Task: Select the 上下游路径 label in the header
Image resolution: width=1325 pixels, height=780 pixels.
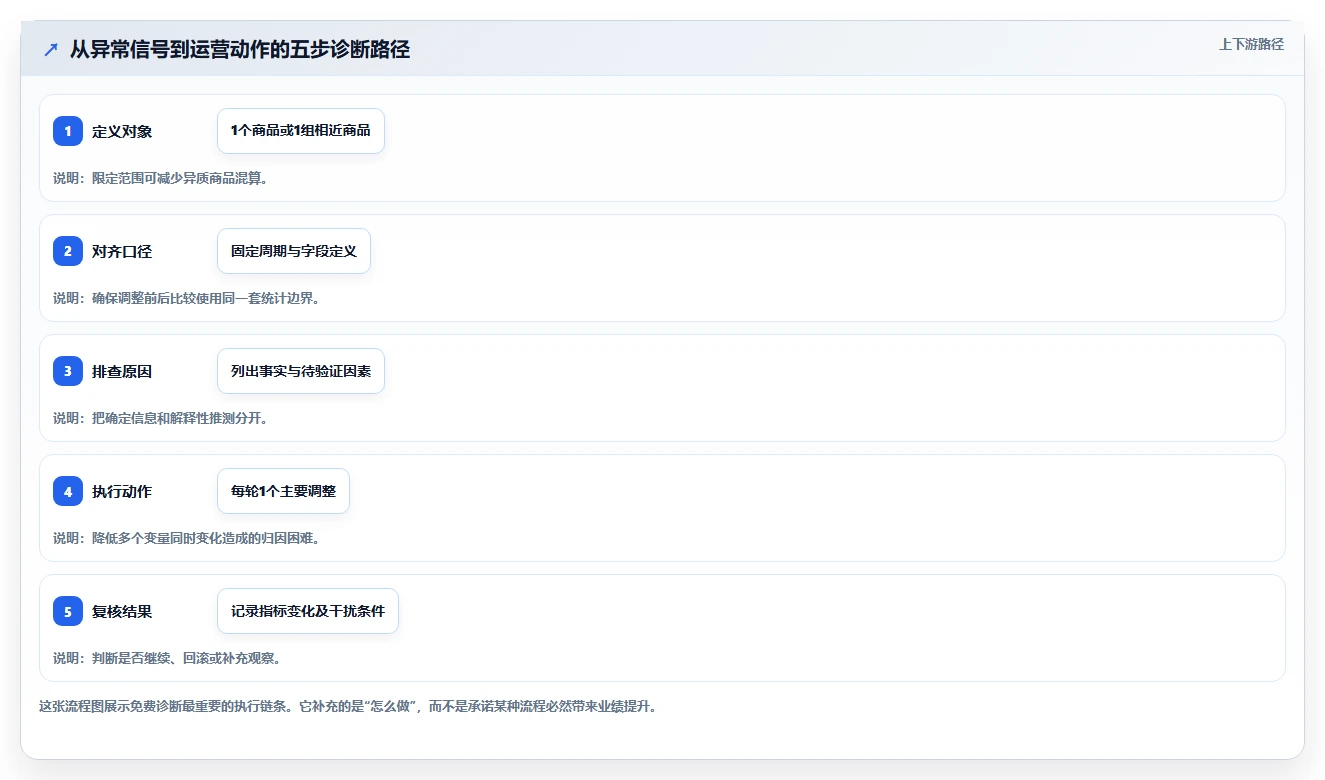Action: [1251, 44]
